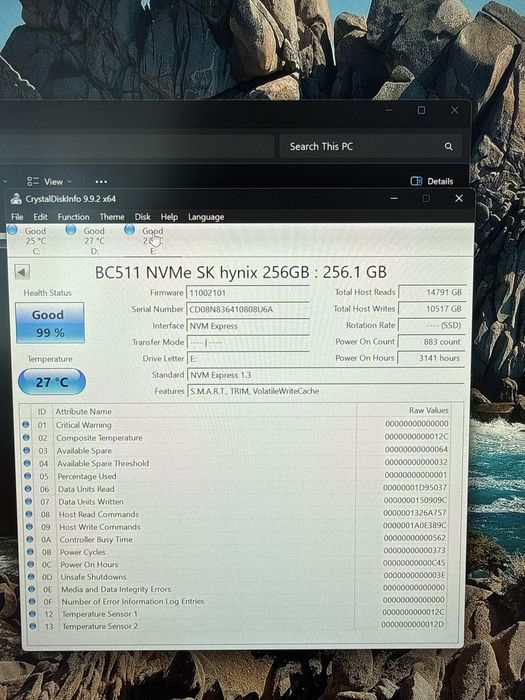Click Rotation Rate value ---- (SSD)
This screenshot has width=525, height=700.
tap(432, 325)
